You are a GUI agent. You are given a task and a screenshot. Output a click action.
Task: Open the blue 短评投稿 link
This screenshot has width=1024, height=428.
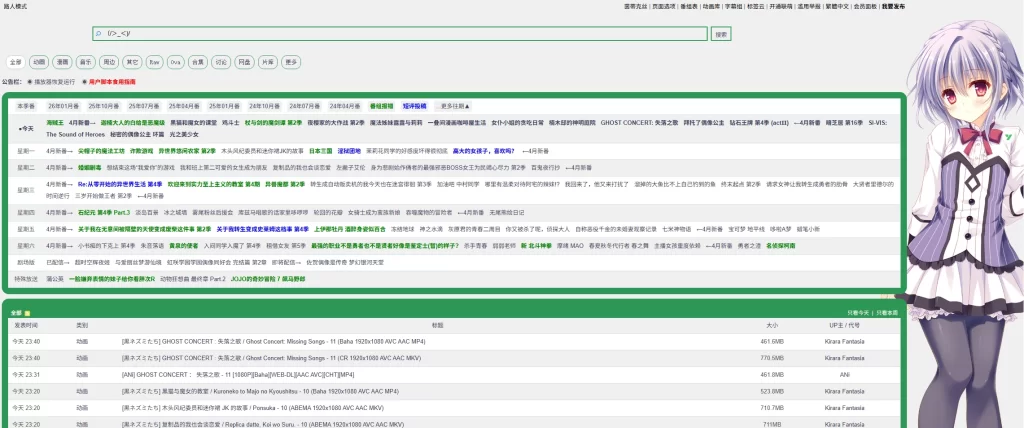pyautogui.click(x=414, y=106)
